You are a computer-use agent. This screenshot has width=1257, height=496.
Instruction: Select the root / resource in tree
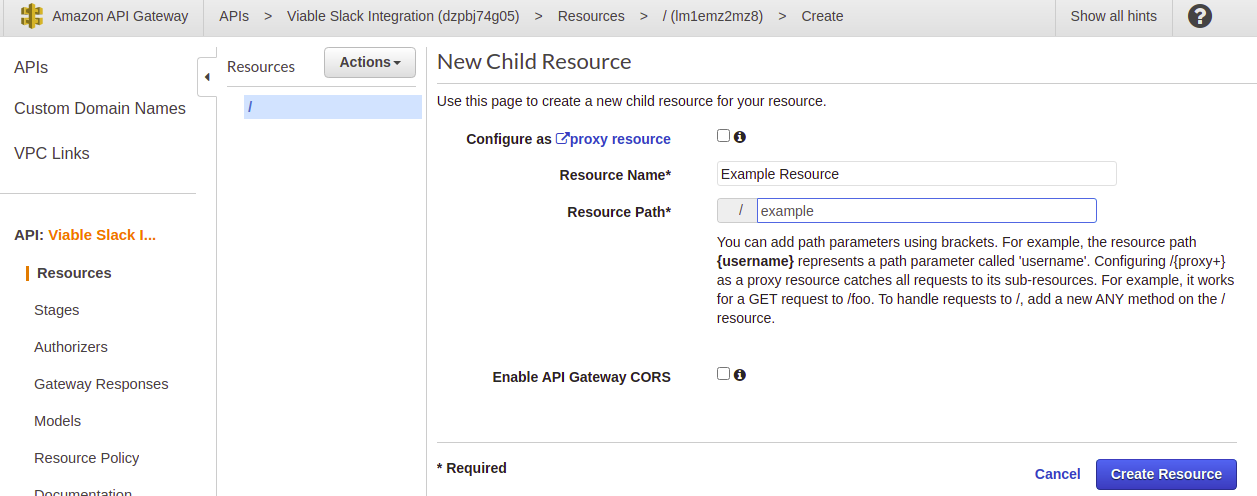[x=333, y=107]
